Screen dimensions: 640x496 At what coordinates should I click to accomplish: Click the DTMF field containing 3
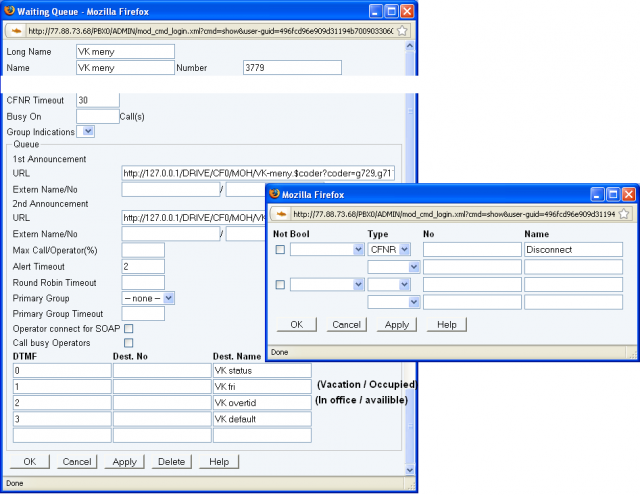pyautogui.click(x=62, y=419)
